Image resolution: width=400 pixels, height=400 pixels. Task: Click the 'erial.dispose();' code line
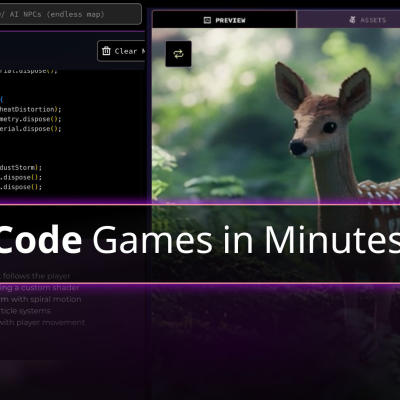click(x=31, y=129)
